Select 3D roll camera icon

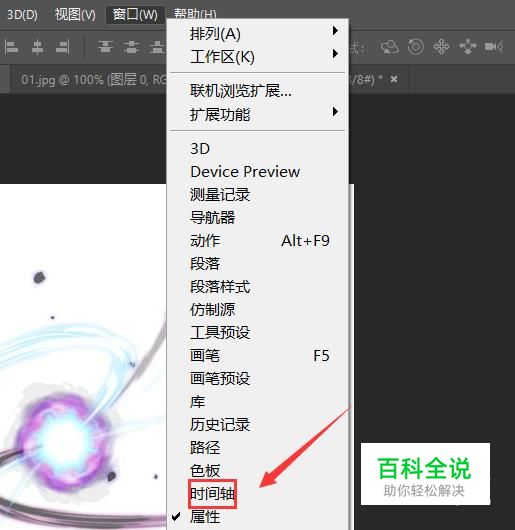(416, 47)
